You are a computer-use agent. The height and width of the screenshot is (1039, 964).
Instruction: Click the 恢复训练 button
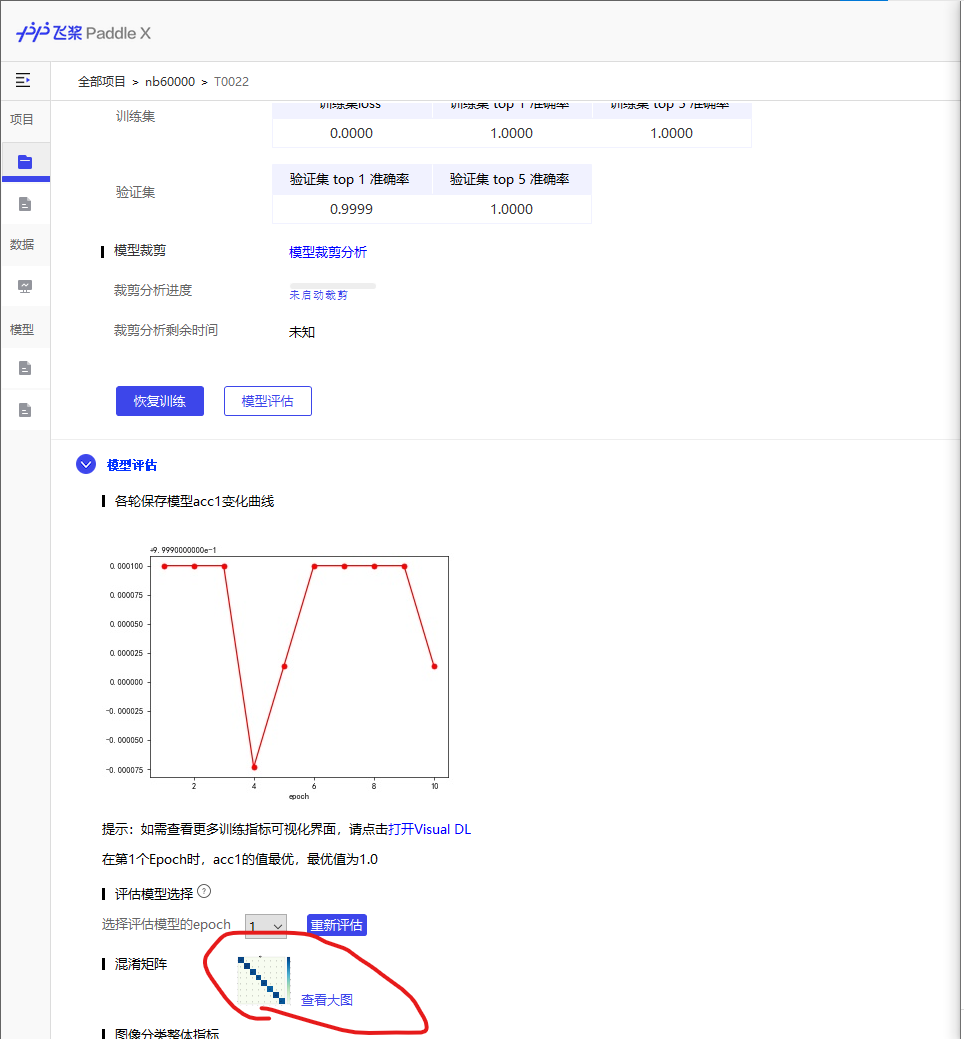(160, 401)
